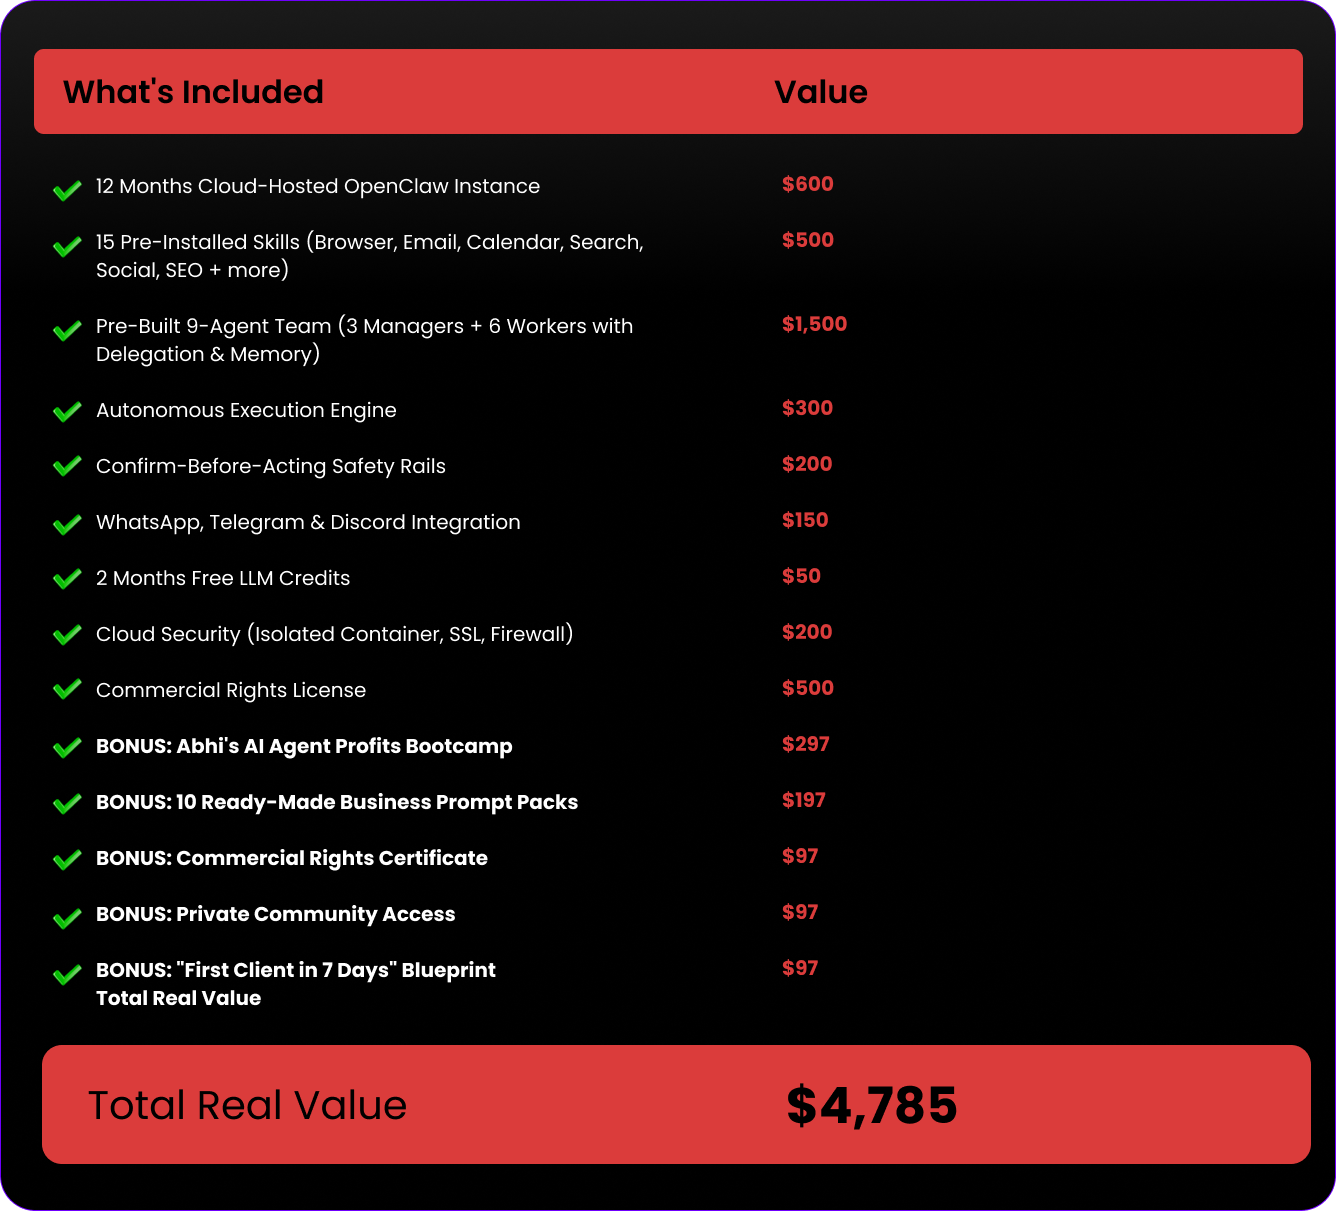1336x1211 pixels.
Task: Click the $1,500 value price
Action: point(814,324)
